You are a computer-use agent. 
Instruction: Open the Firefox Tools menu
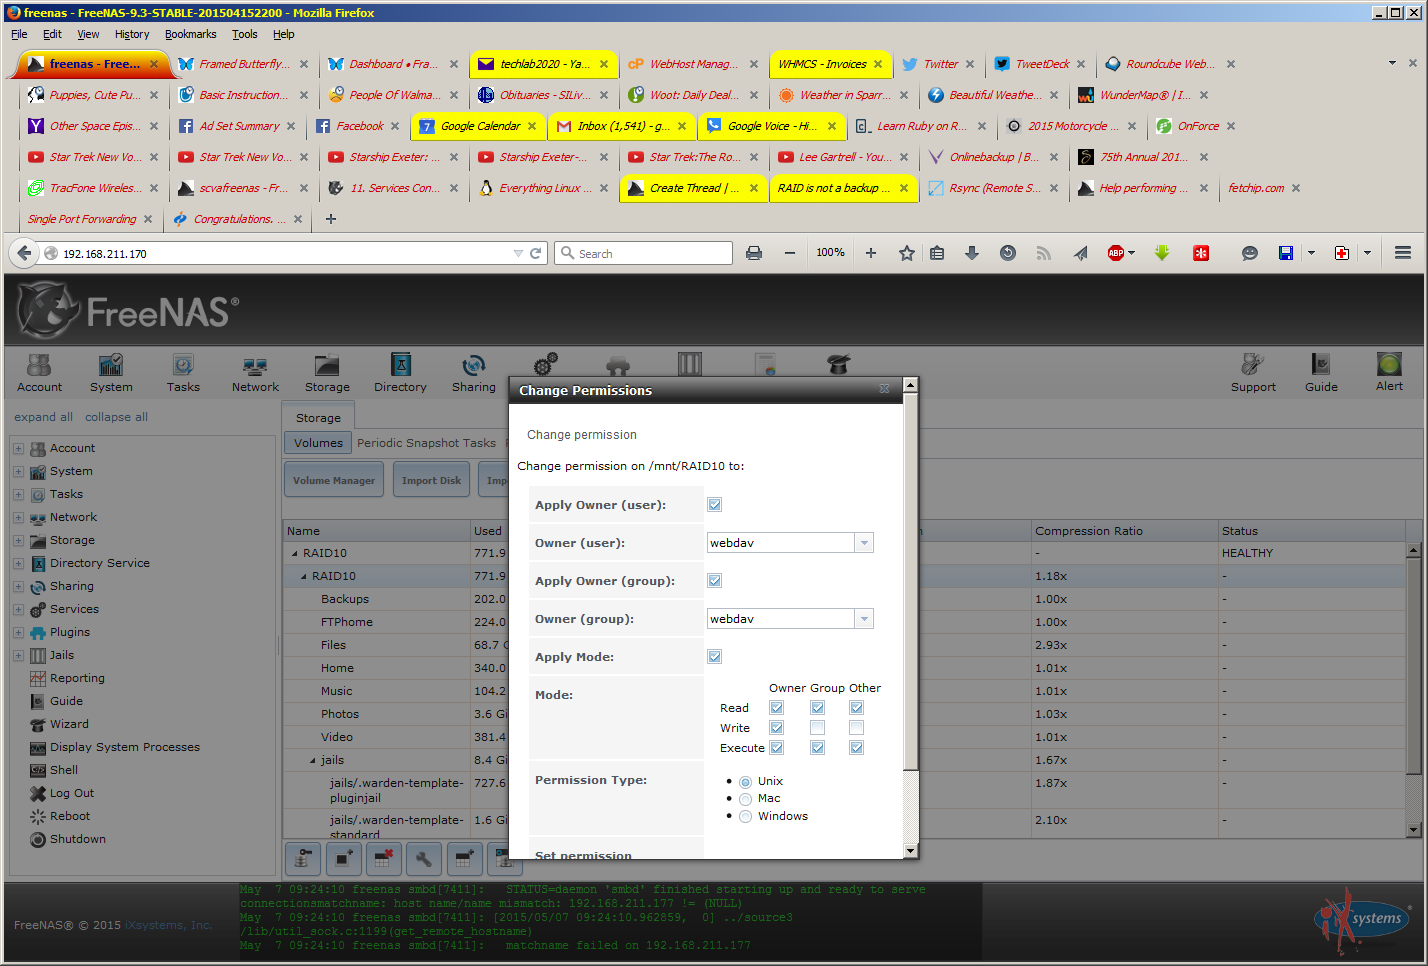point(245,34)
